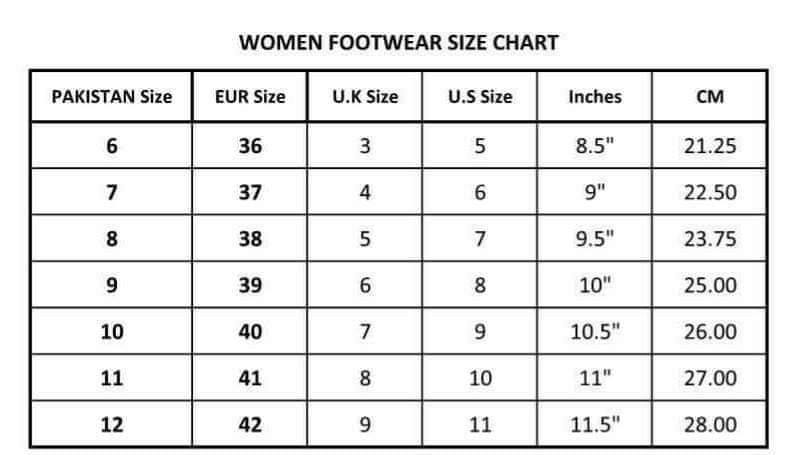Select the 11.5" inches value
Screen dimensions: 797x455
[595, 424]
